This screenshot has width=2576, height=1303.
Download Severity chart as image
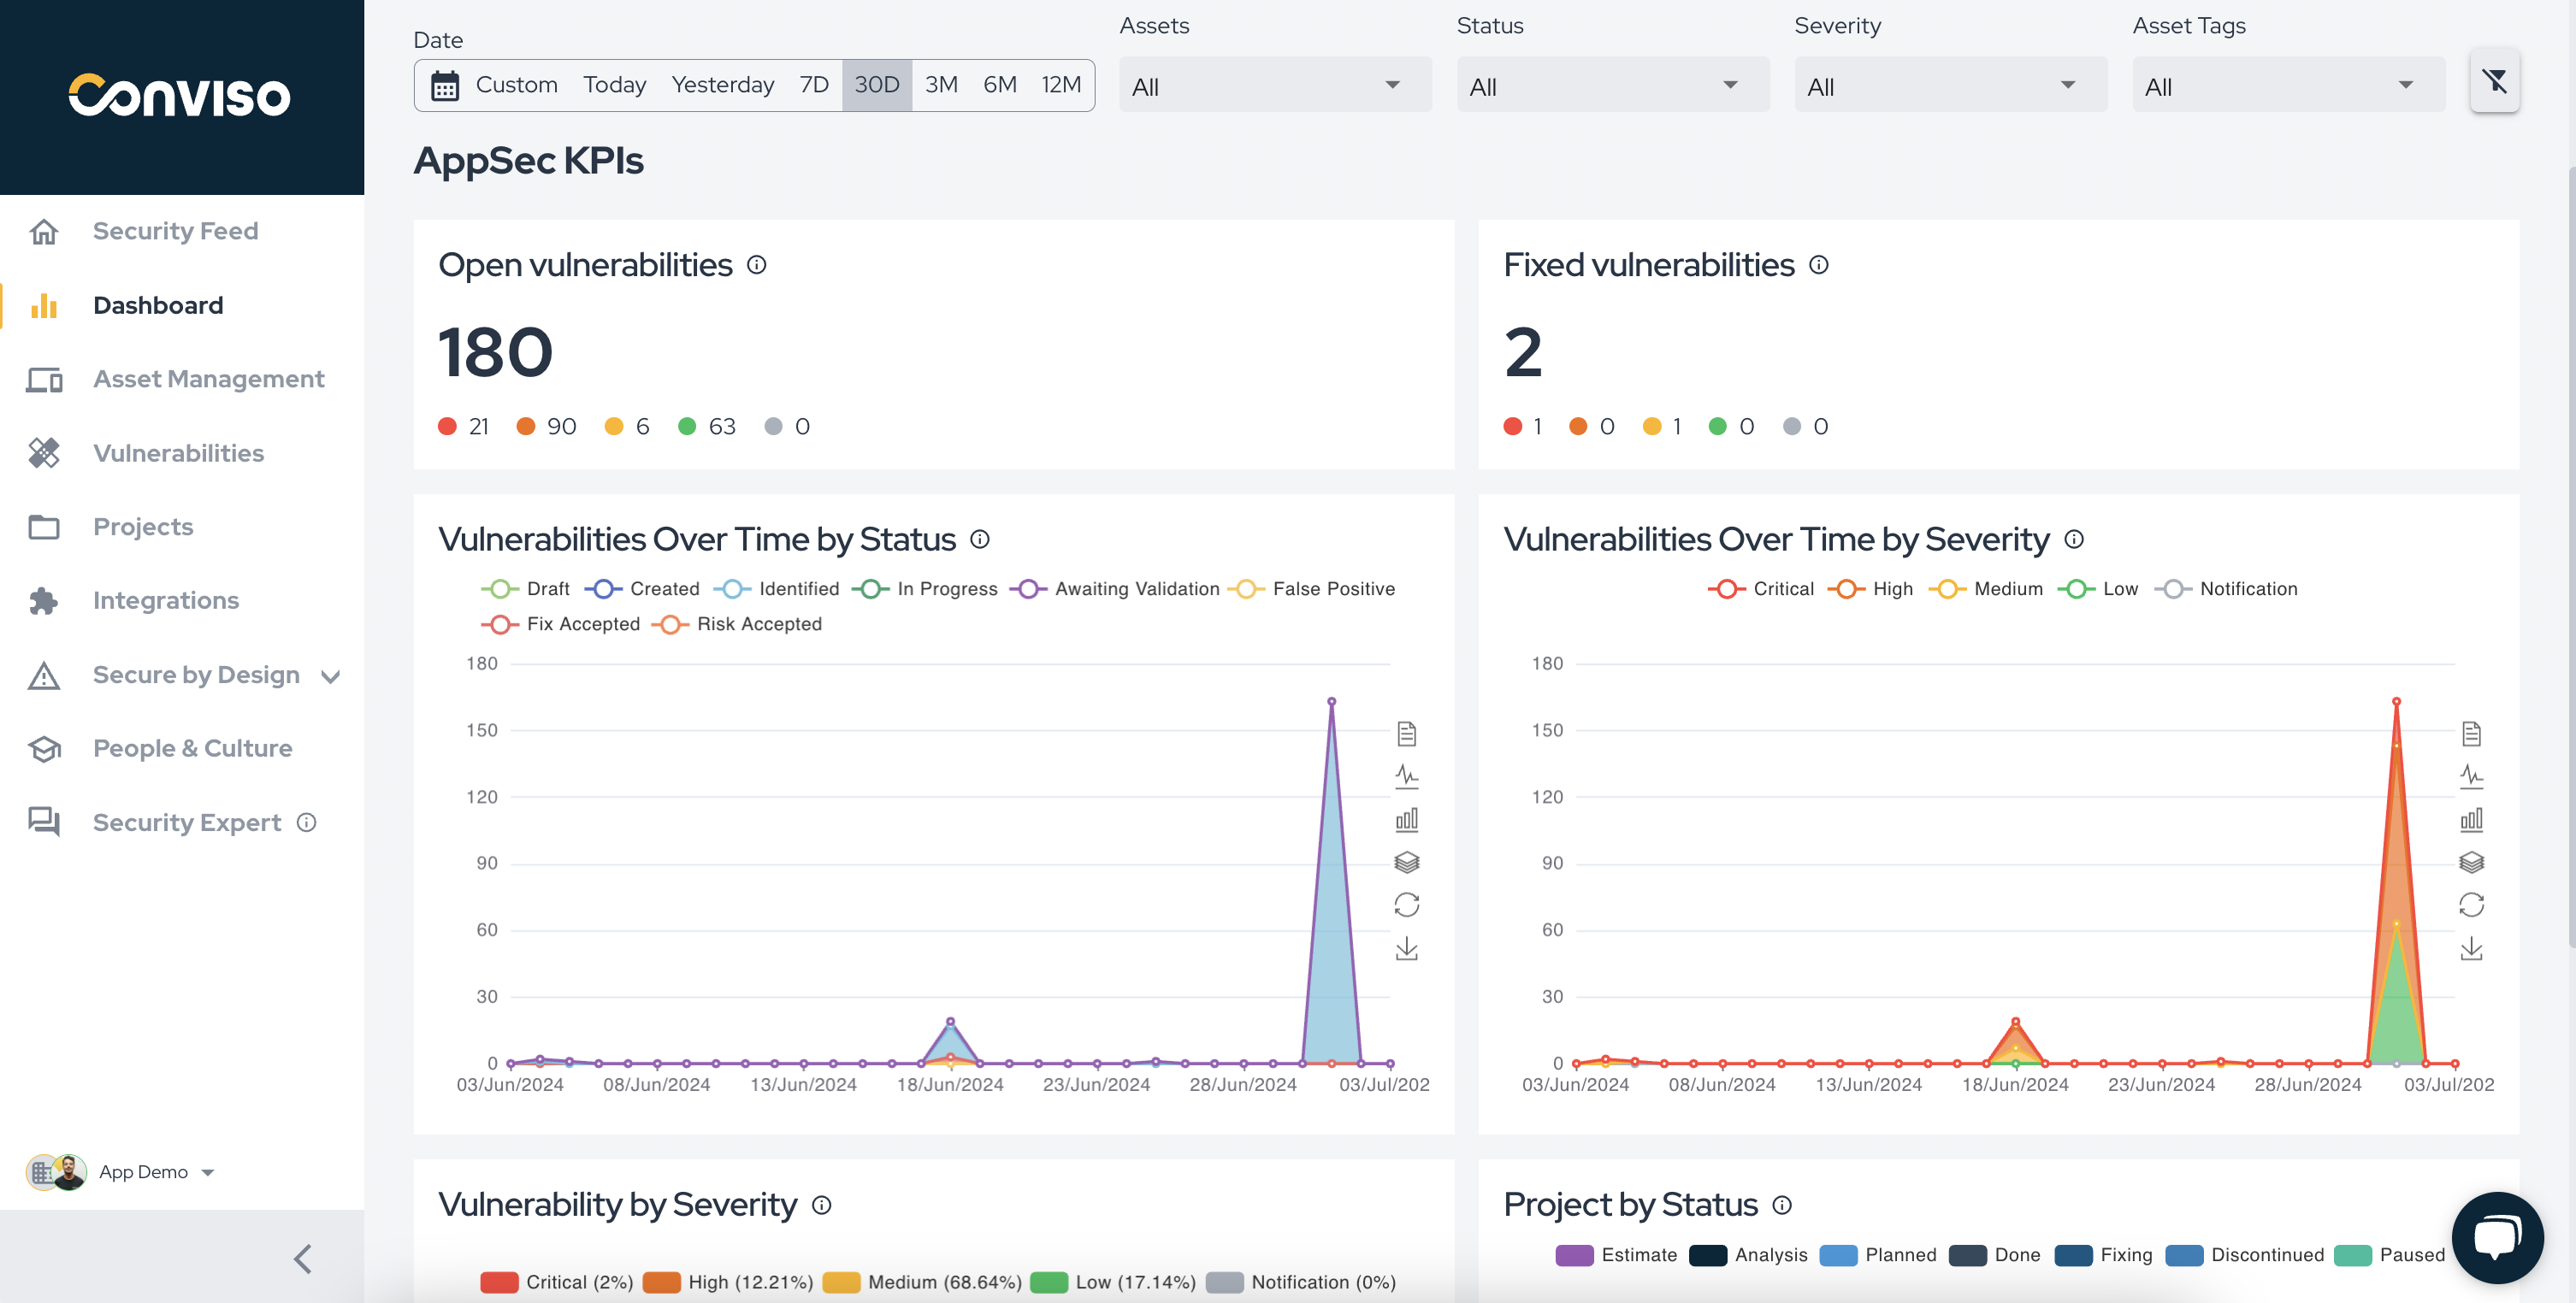coord(2471,948)
